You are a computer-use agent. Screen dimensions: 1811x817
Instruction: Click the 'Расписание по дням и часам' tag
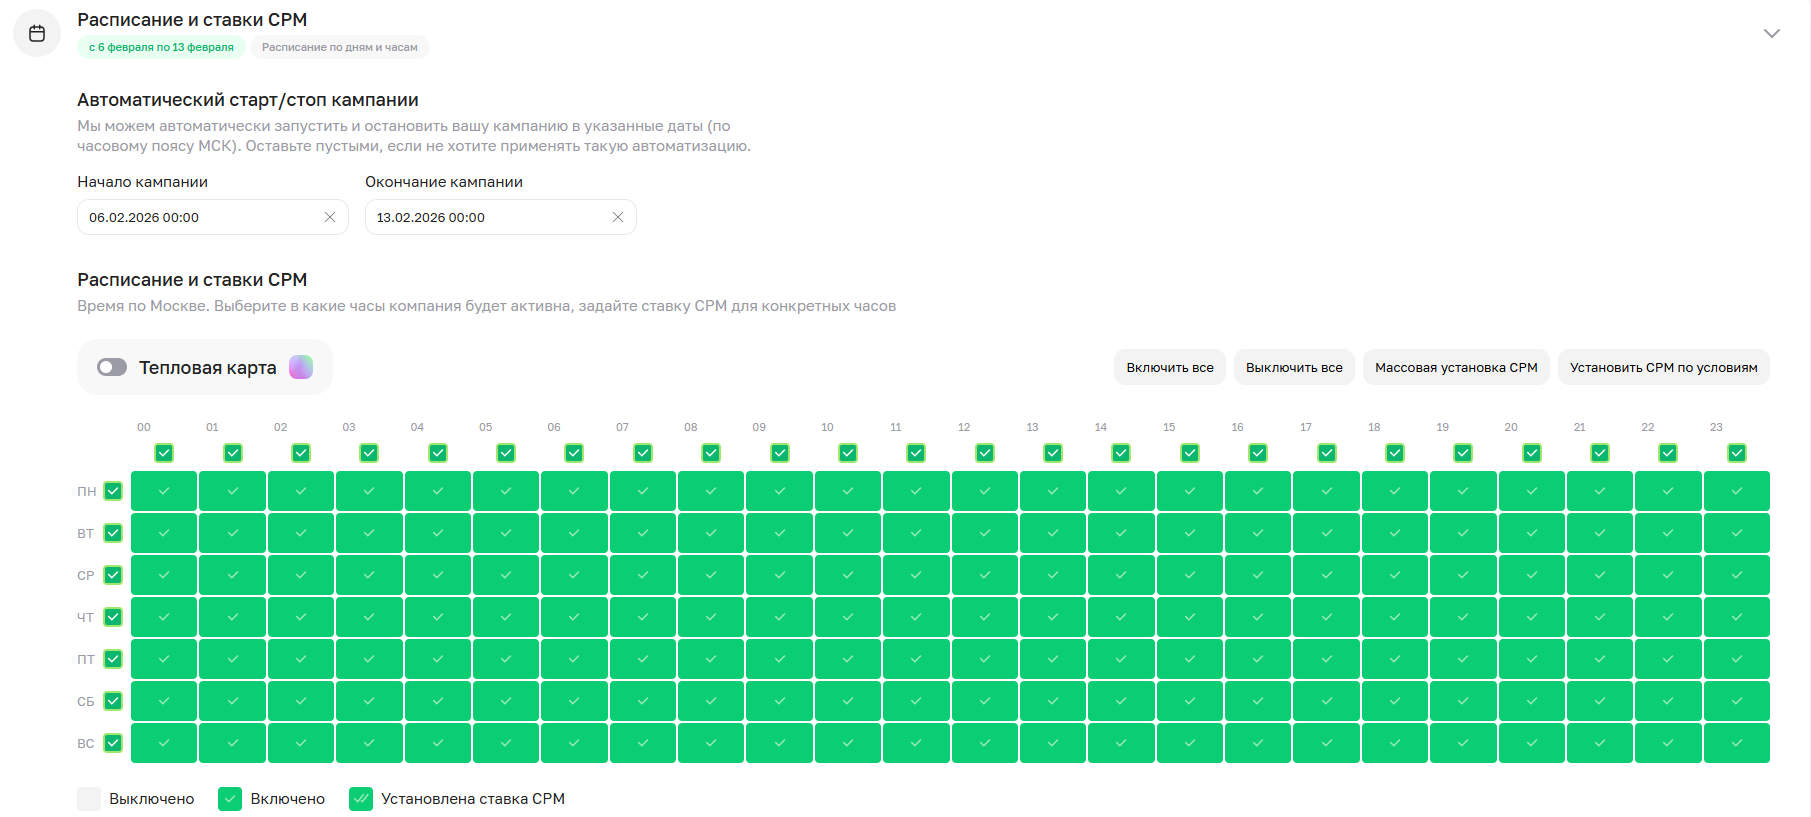coord(339,47)
